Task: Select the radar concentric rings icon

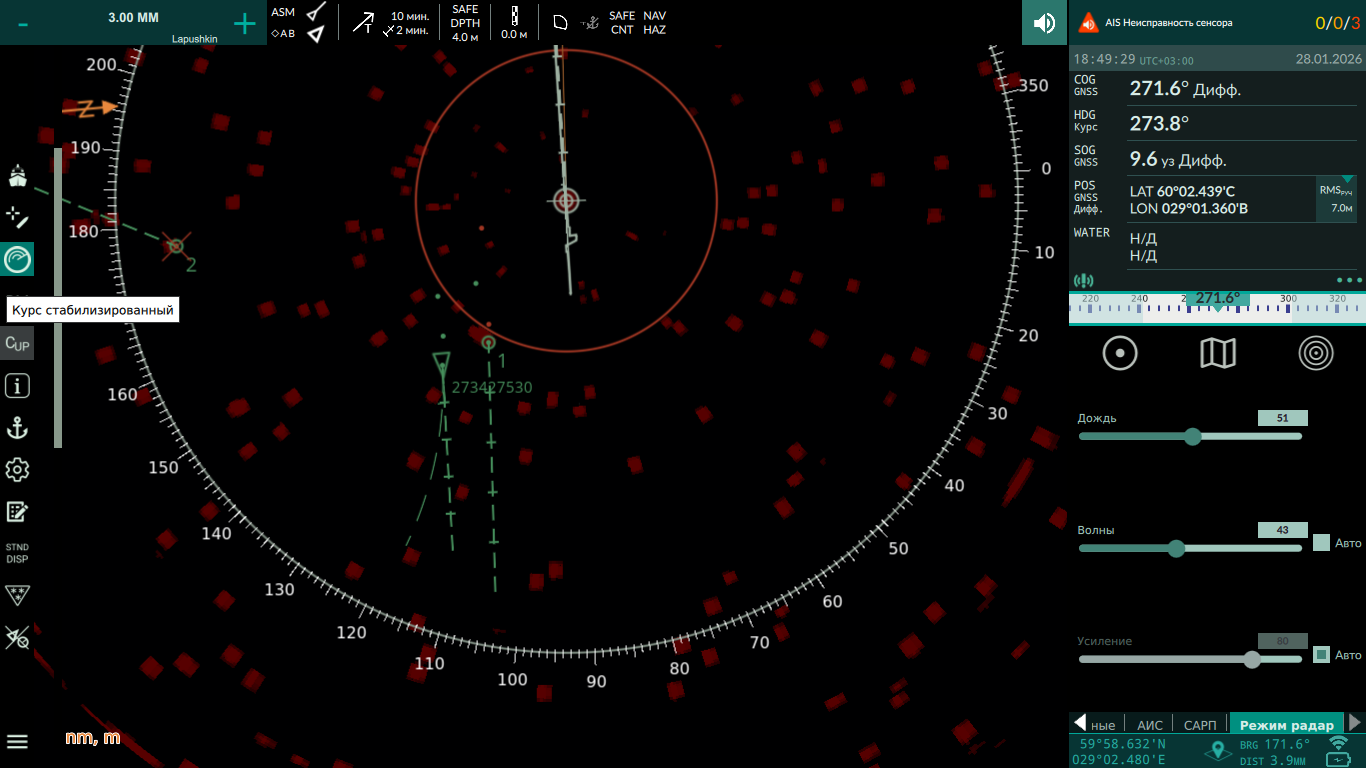Action: [x=1316, y=353]
